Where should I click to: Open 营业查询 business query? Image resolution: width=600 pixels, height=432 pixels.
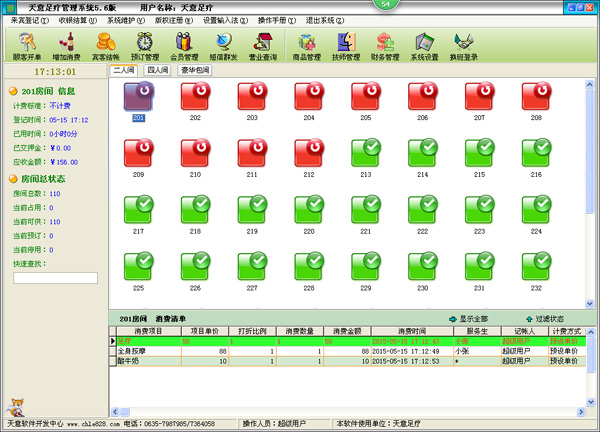(263, 46)
